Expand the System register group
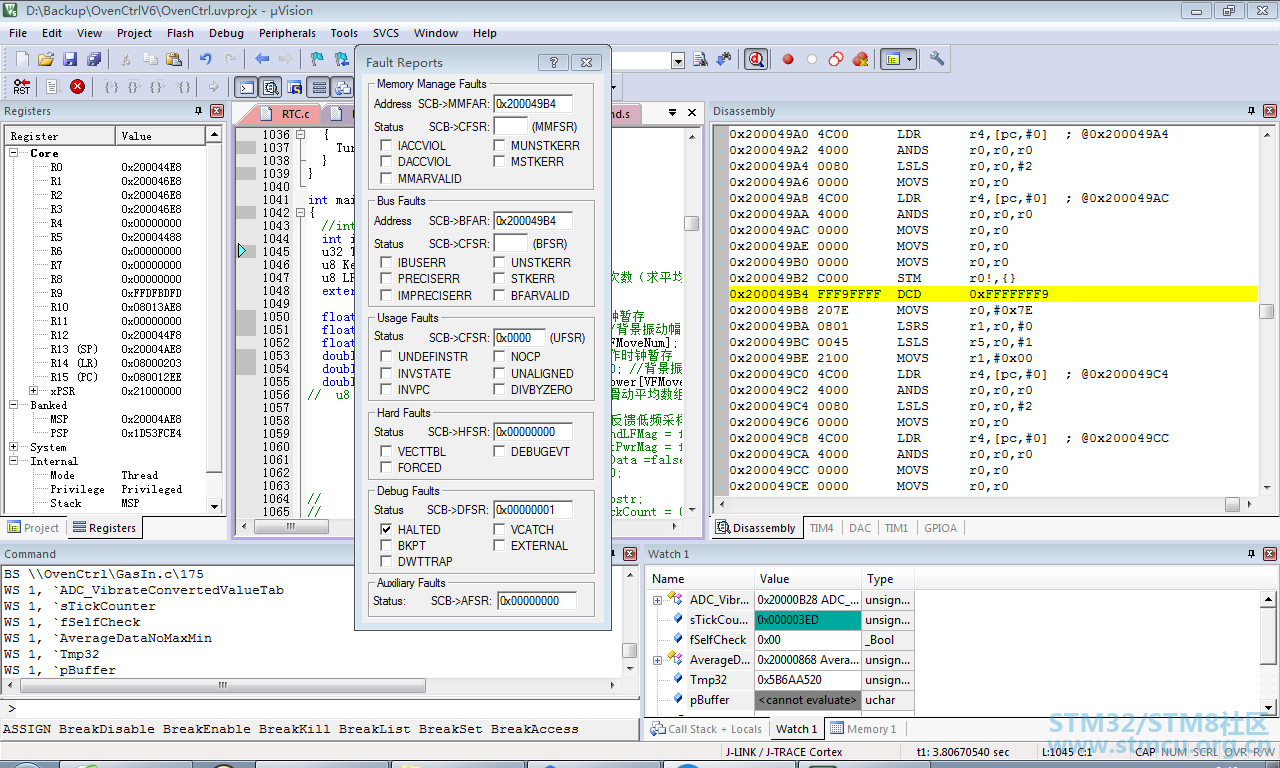Image resolution: width=1280 pixels, height=768 pixels. click(x=14, y=447)
